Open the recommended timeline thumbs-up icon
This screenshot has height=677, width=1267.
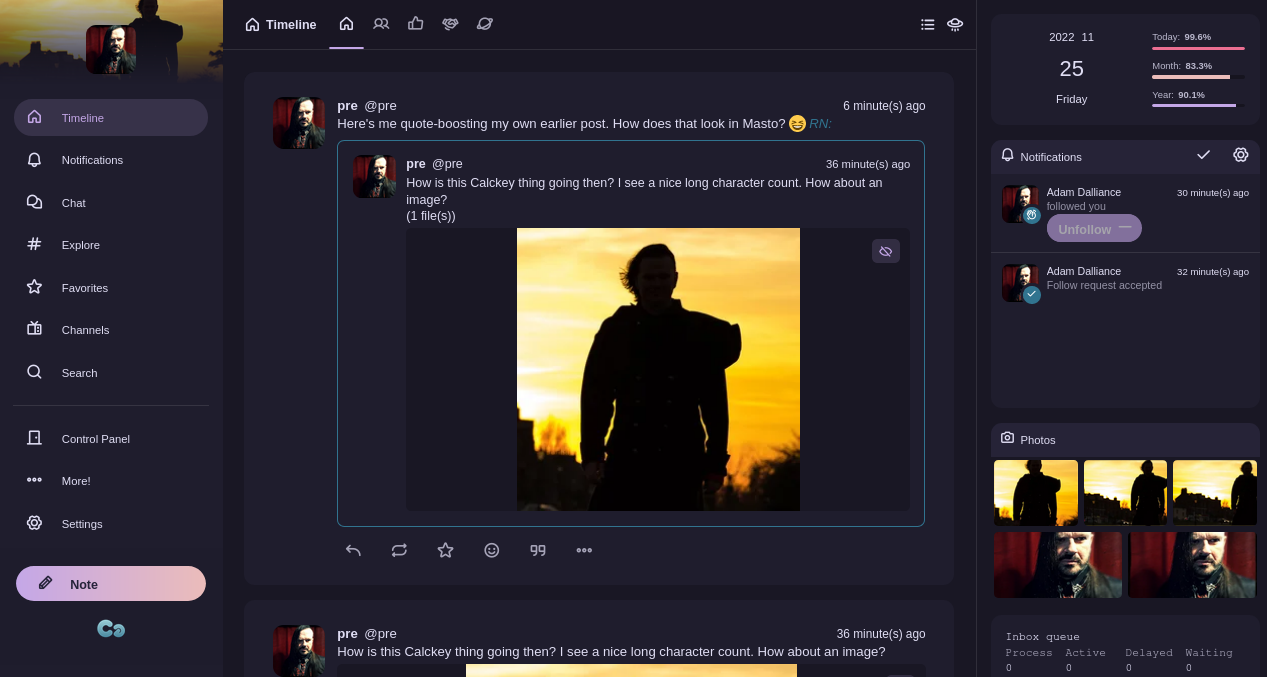[416, 24]
